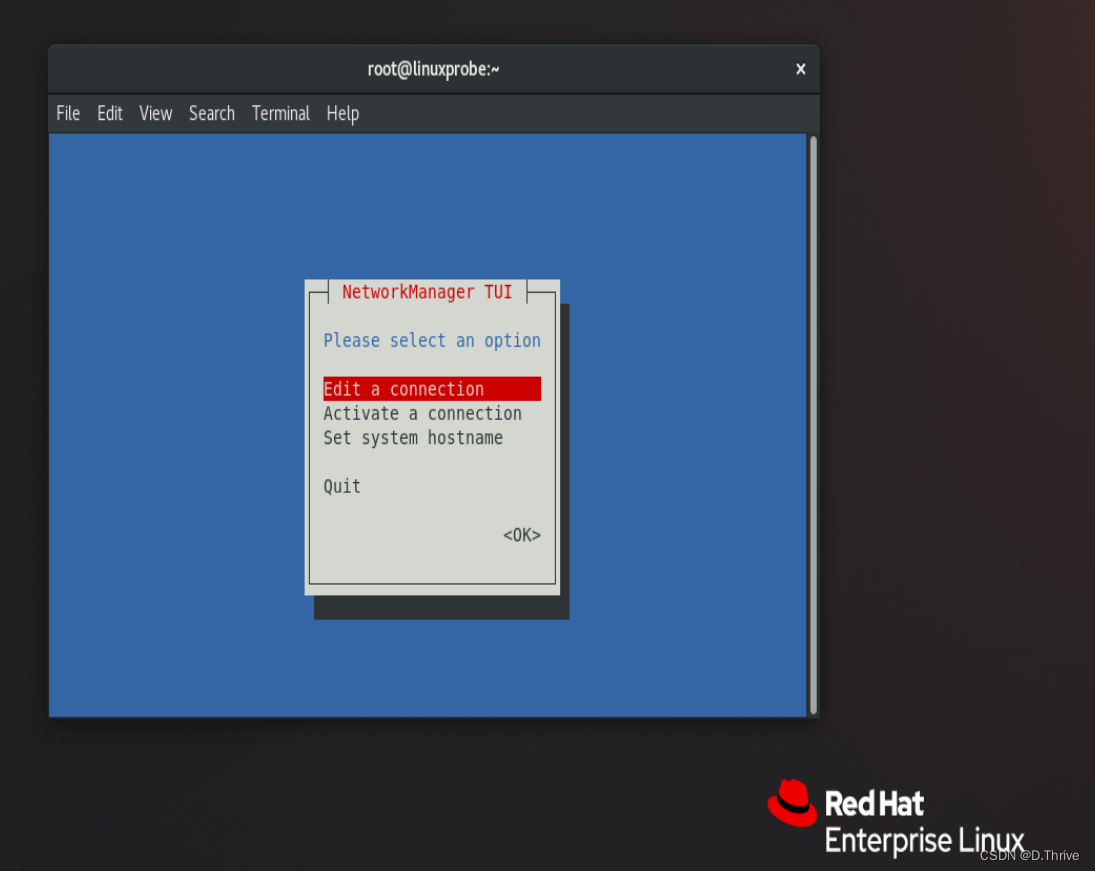Choose Activate a connection
The width and height of the screenshot is (1095, 871).
click(422, 414)
